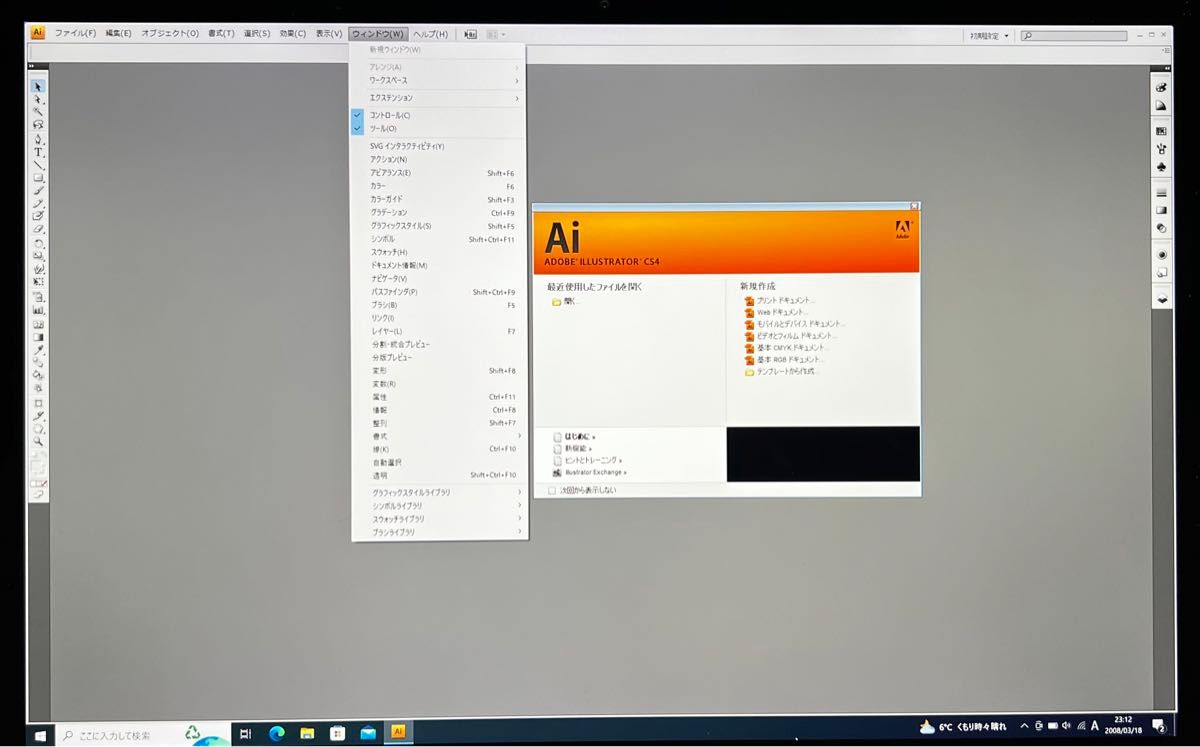Click the Windows Start button
Viewport: 1200px width, 747px height.
click(41, 736)
